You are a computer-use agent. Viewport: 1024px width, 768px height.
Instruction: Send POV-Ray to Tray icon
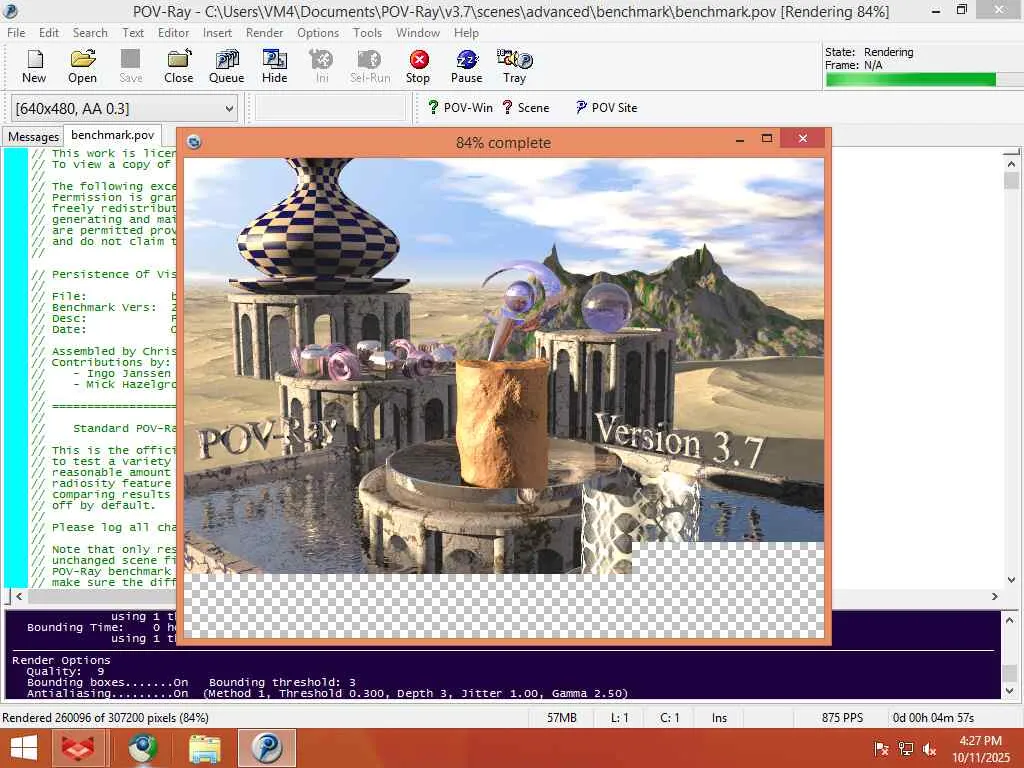pyautogui.click(x=515, y=67)
